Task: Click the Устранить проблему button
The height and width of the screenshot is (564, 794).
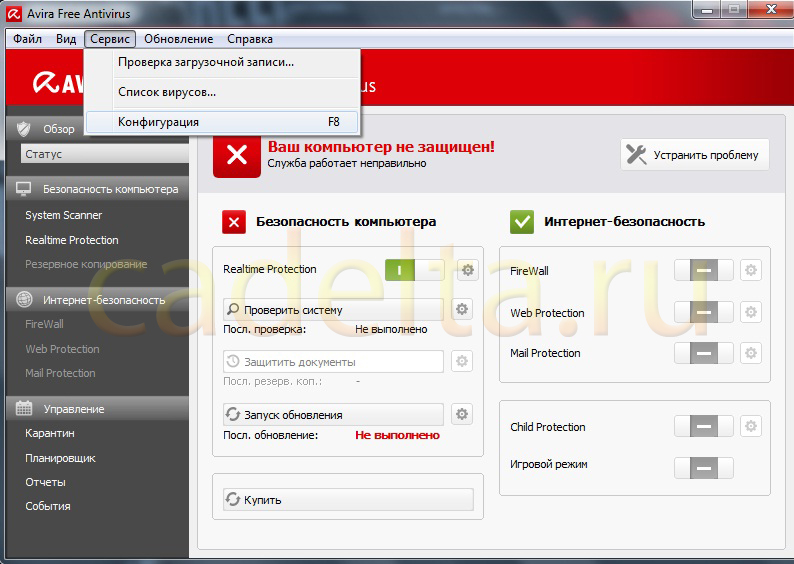Action: tap(695, 155)
